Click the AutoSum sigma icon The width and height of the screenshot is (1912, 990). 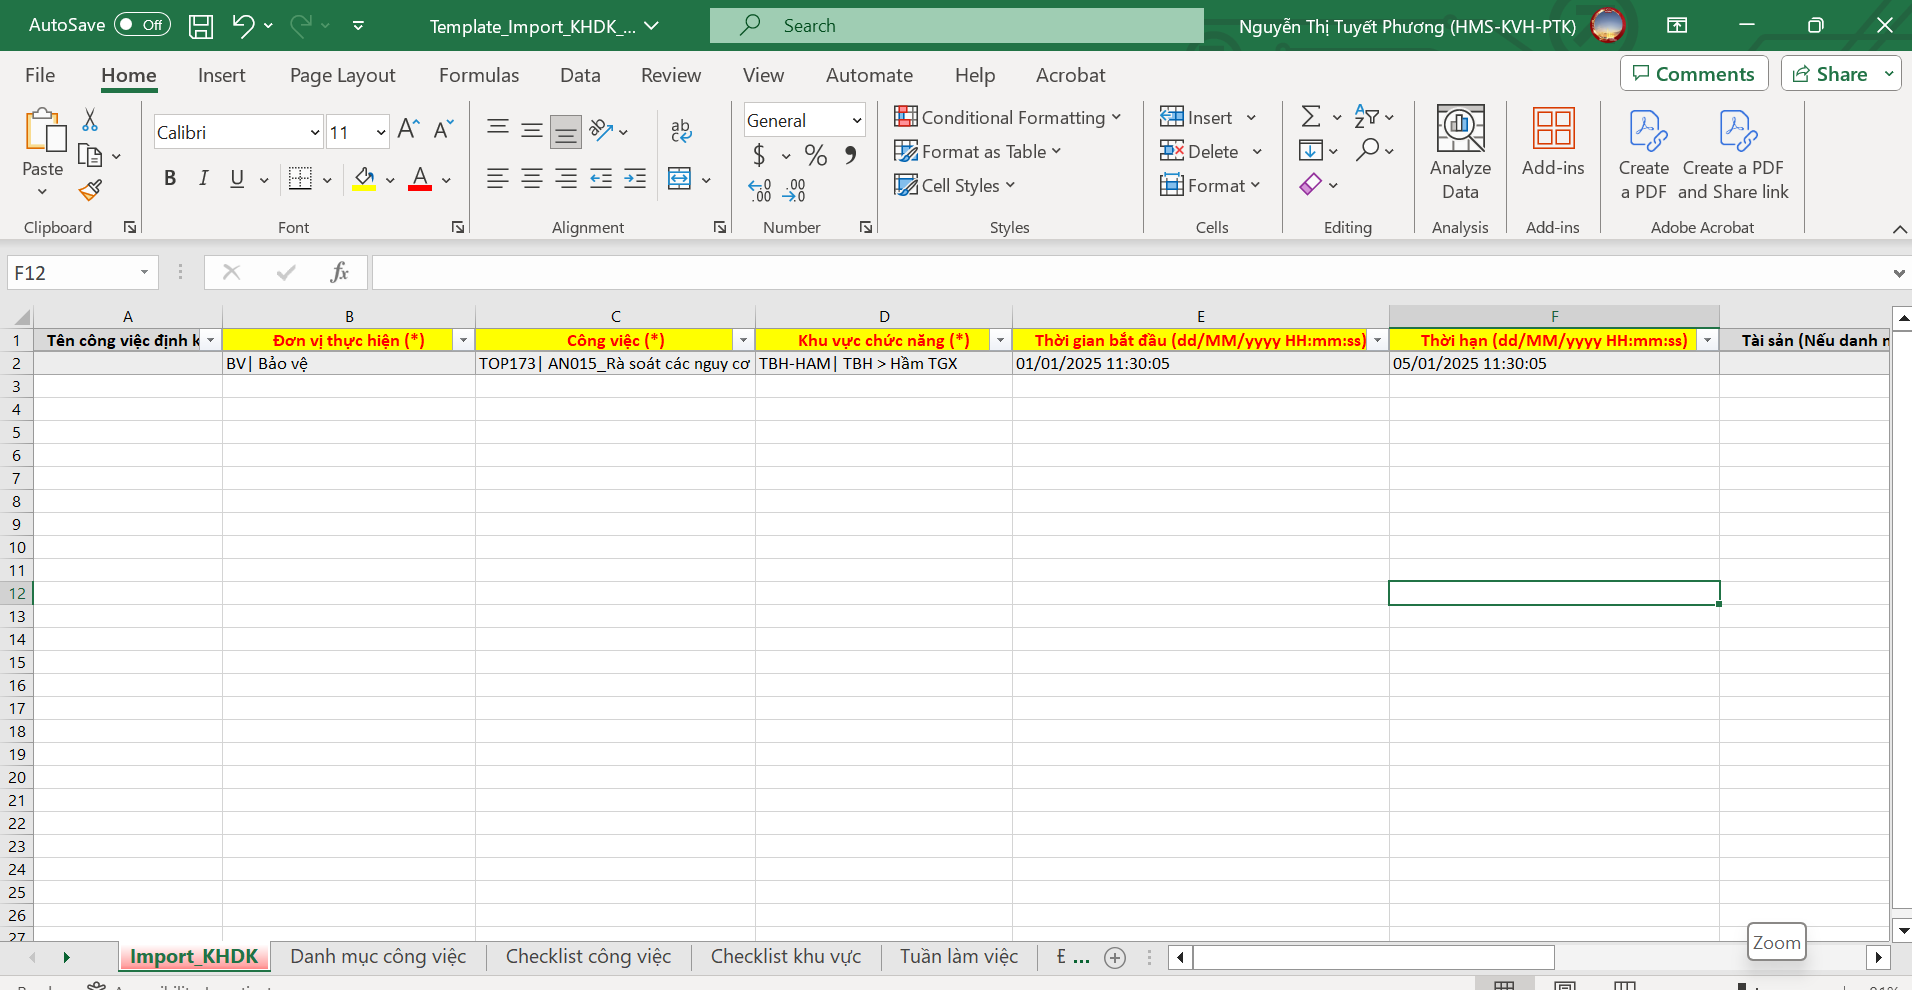tap(1310, 117)
